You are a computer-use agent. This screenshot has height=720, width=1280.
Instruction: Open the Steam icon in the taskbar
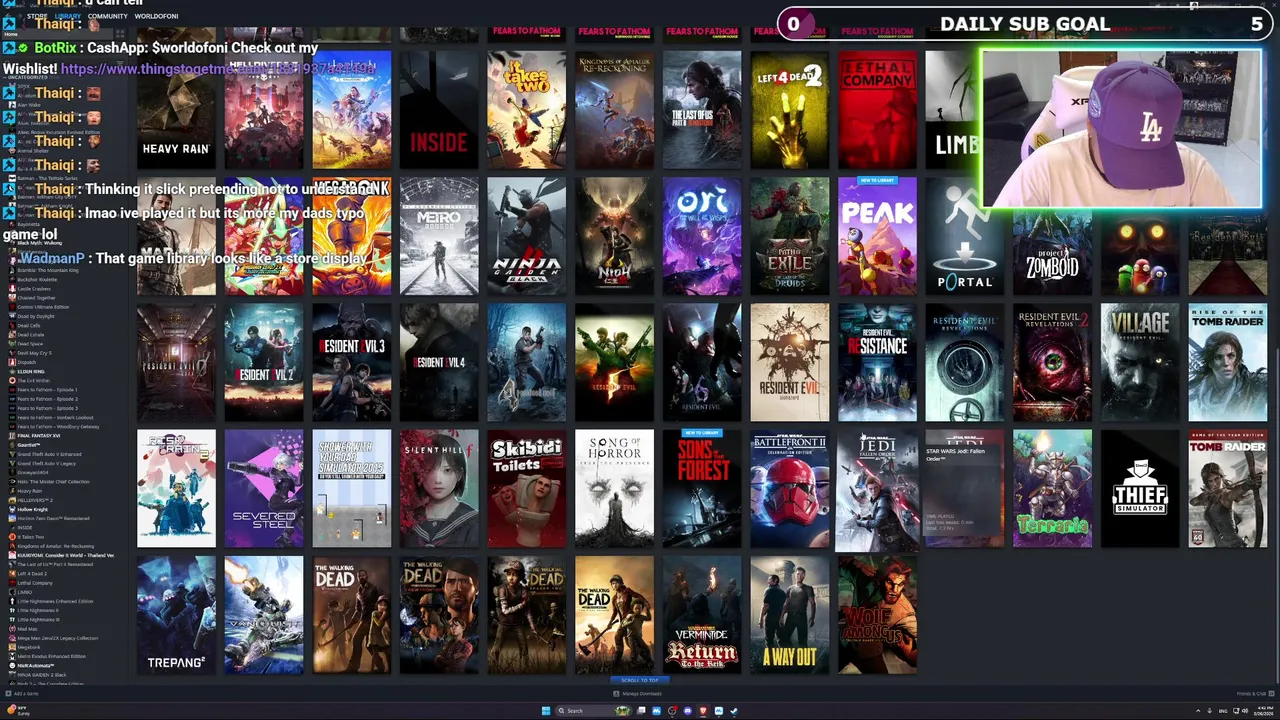tap(734, 711)
